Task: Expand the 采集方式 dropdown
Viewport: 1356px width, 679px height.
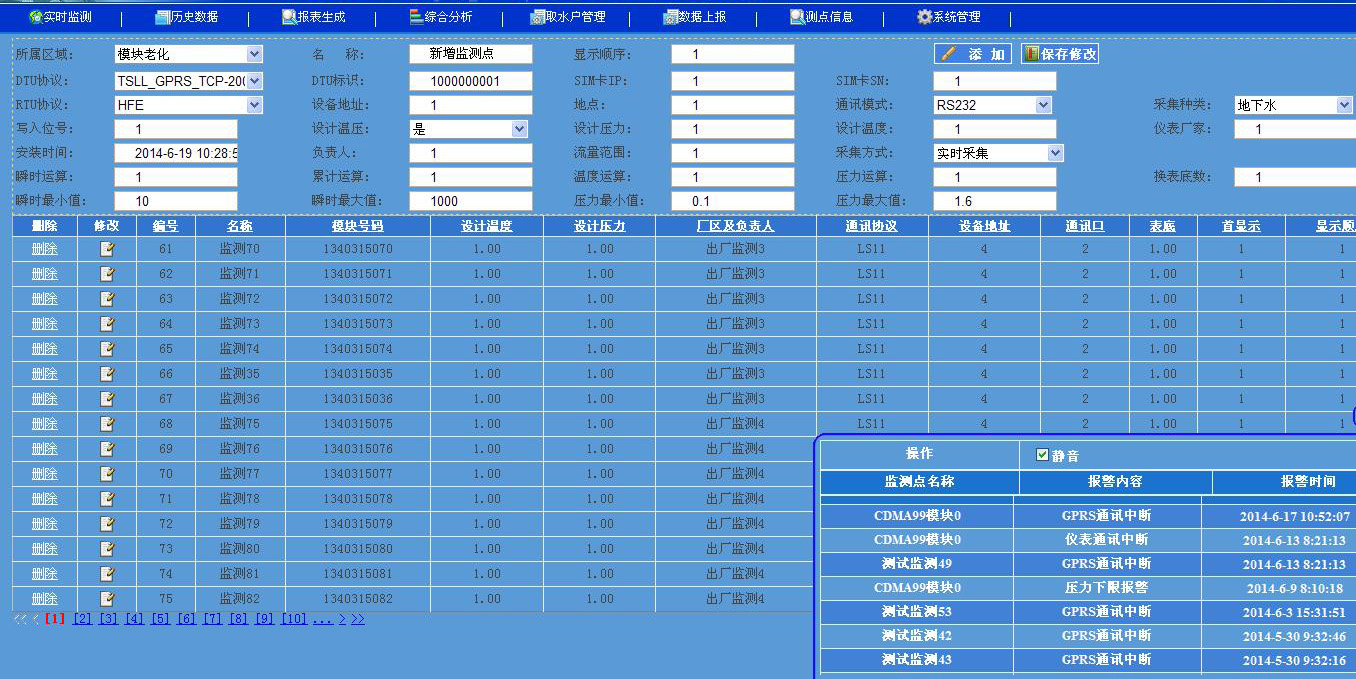Action: 1055,153
